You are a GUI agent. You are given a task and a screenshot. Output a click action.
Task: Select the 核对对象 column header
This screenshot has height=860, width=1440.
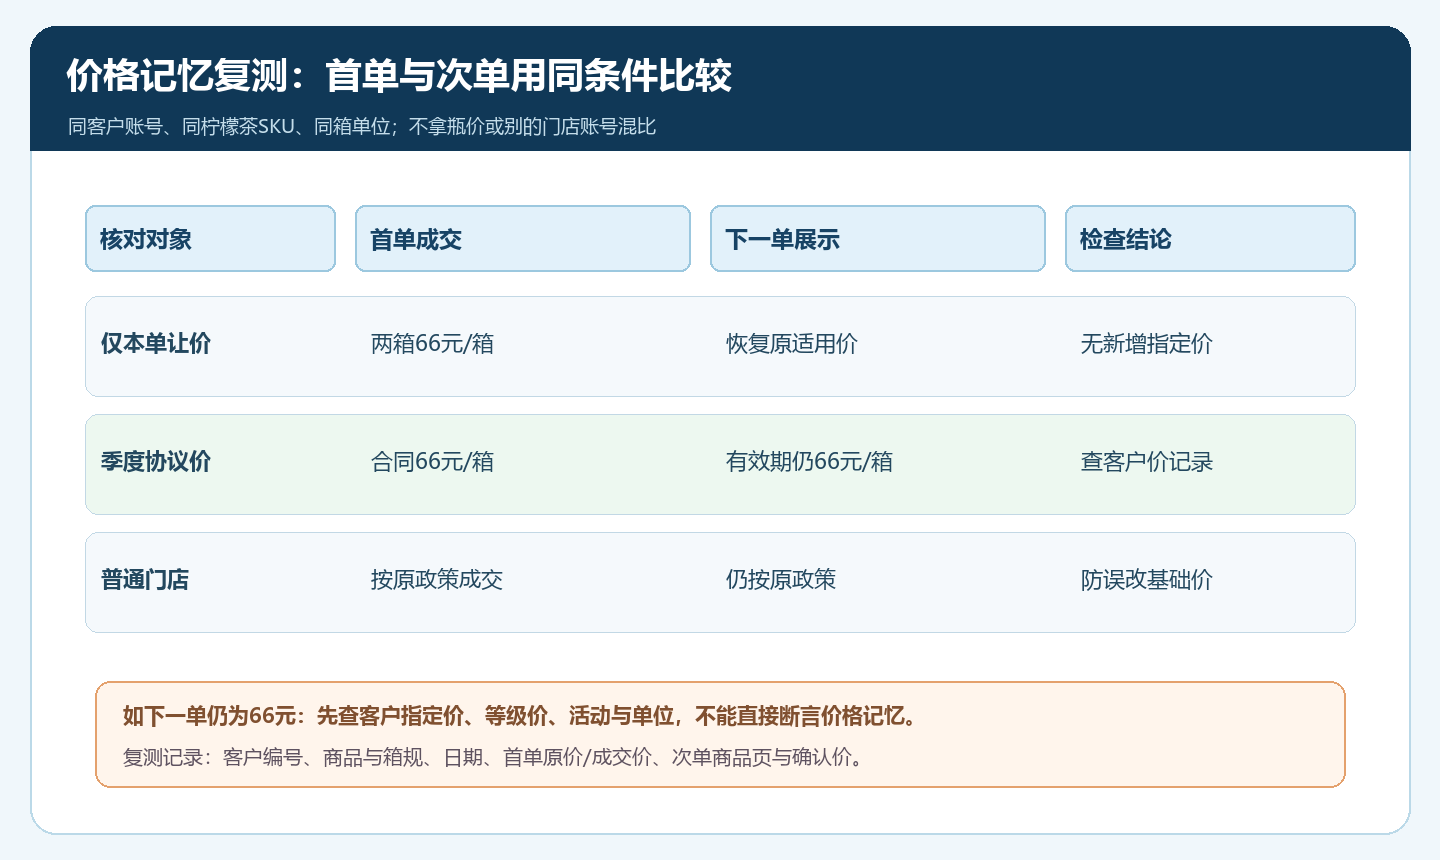click(x=210, y=239)
